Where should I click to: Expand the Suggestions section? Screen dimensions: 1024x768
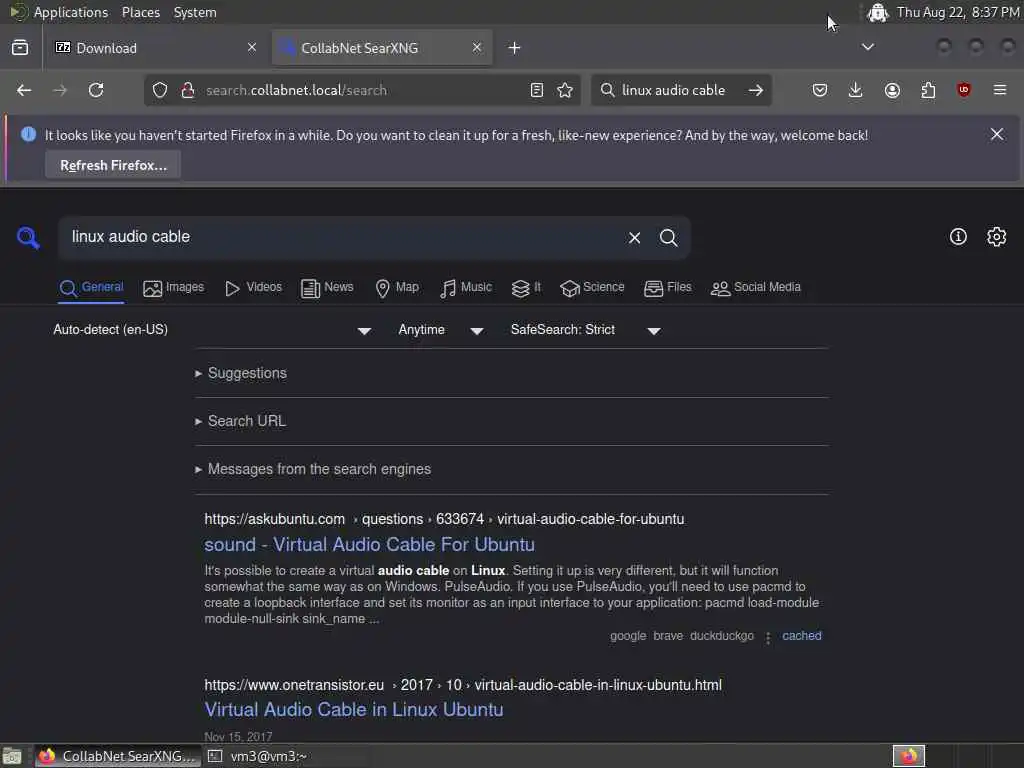241,373
